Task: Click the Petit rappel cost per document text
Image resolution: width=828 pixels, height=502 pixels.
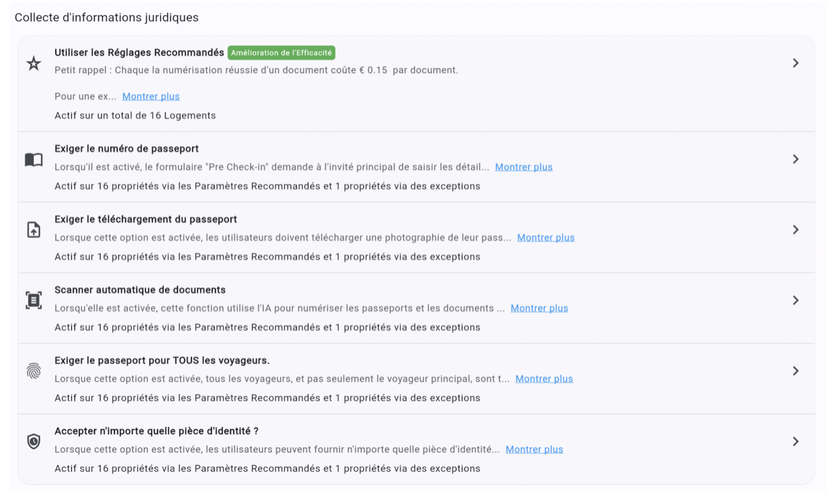Action: point(256,70)
